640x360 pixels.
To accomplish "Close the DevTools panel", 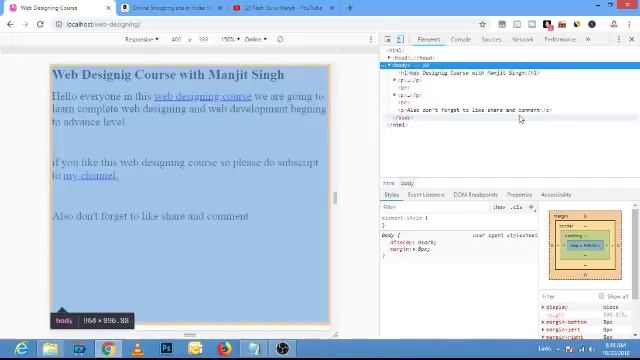I will click(631, 39).
